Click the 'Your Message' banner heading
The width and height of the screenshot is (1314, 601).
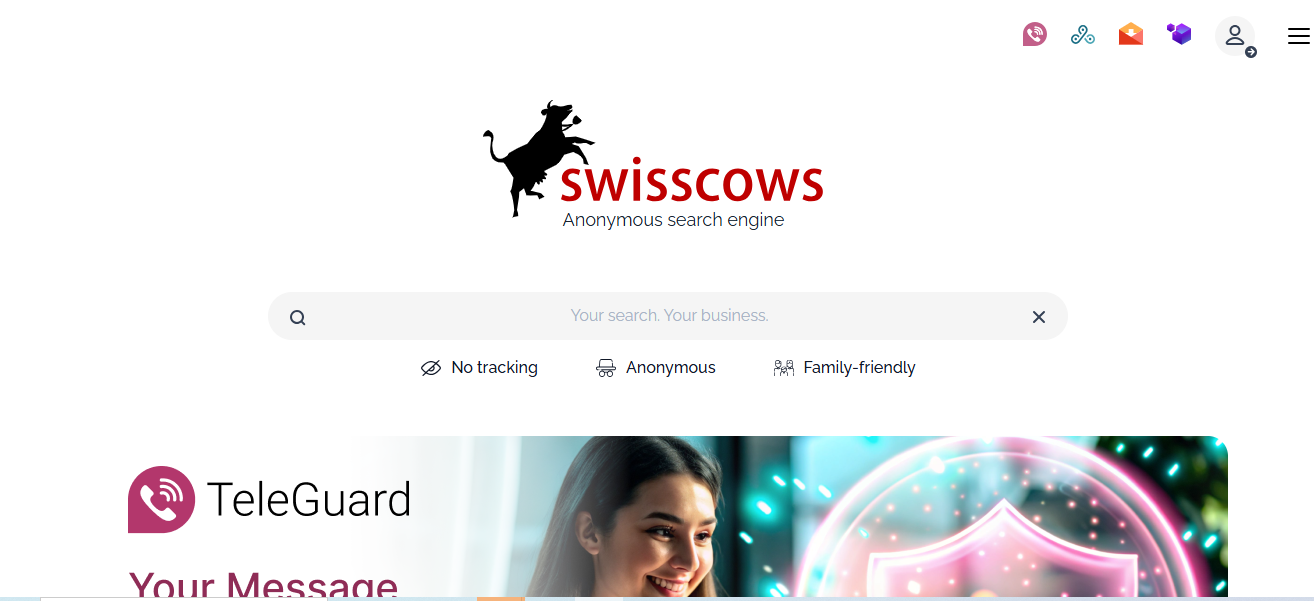click(263, 584)
